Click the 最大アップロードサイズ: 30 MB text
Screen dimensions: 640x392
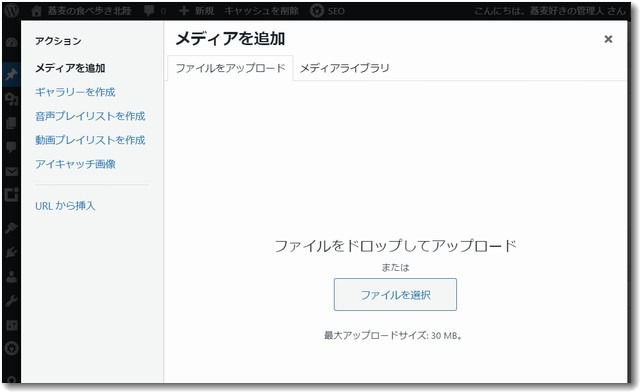click(x=393, y=336)
